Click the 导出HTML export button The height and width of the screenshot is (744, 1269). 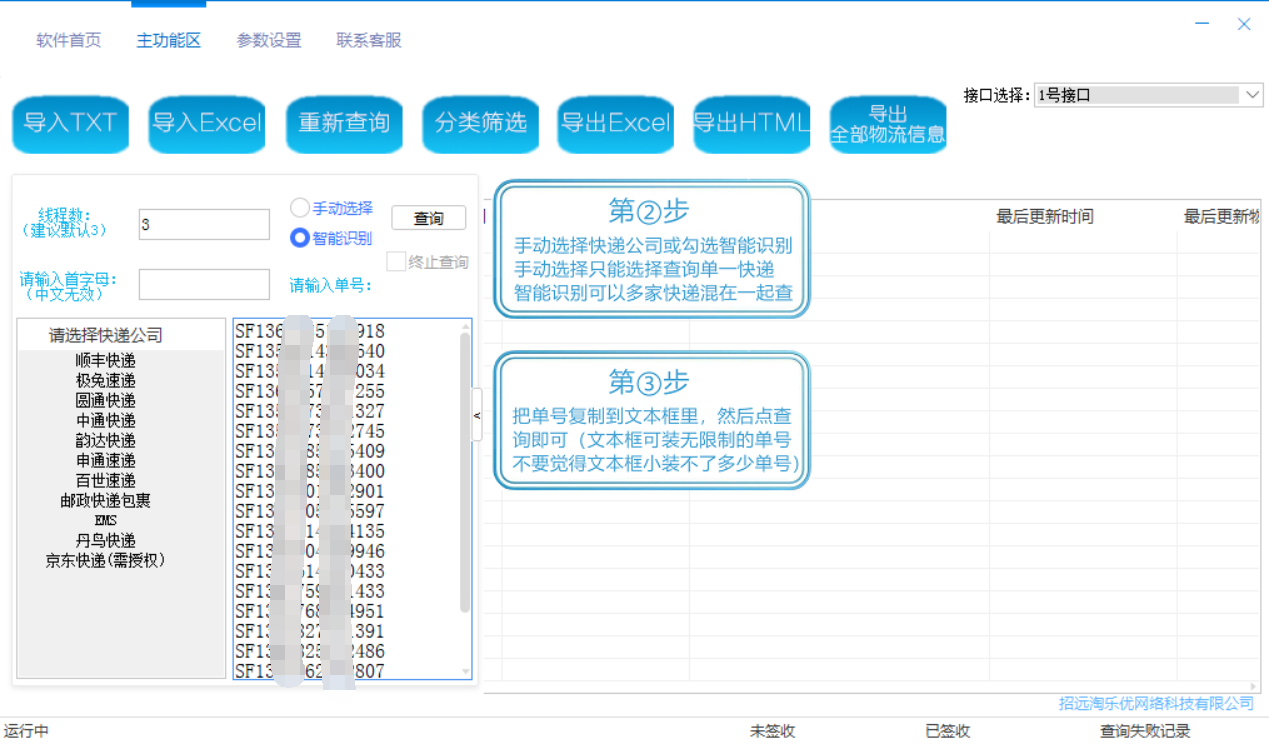751,124
